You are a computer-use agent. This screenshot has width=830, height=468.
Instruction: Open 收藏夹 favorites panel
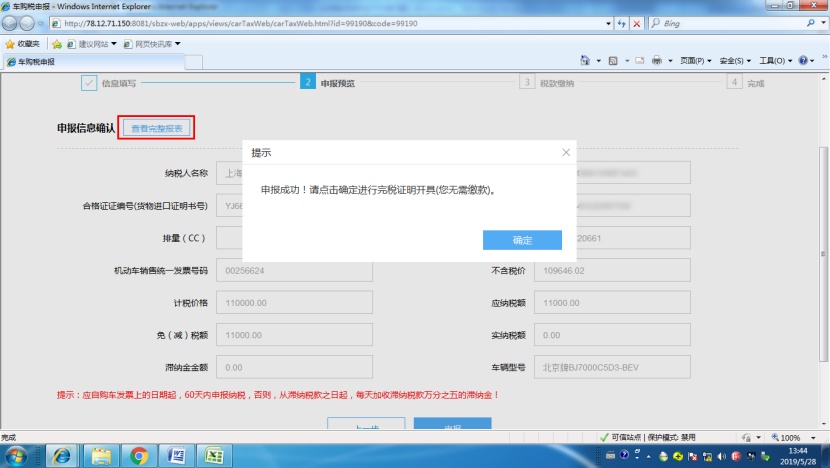(22, 44)
